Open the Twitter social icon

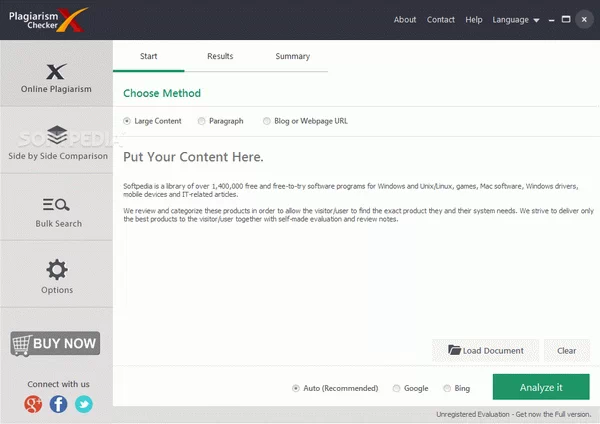coord(83,404)
